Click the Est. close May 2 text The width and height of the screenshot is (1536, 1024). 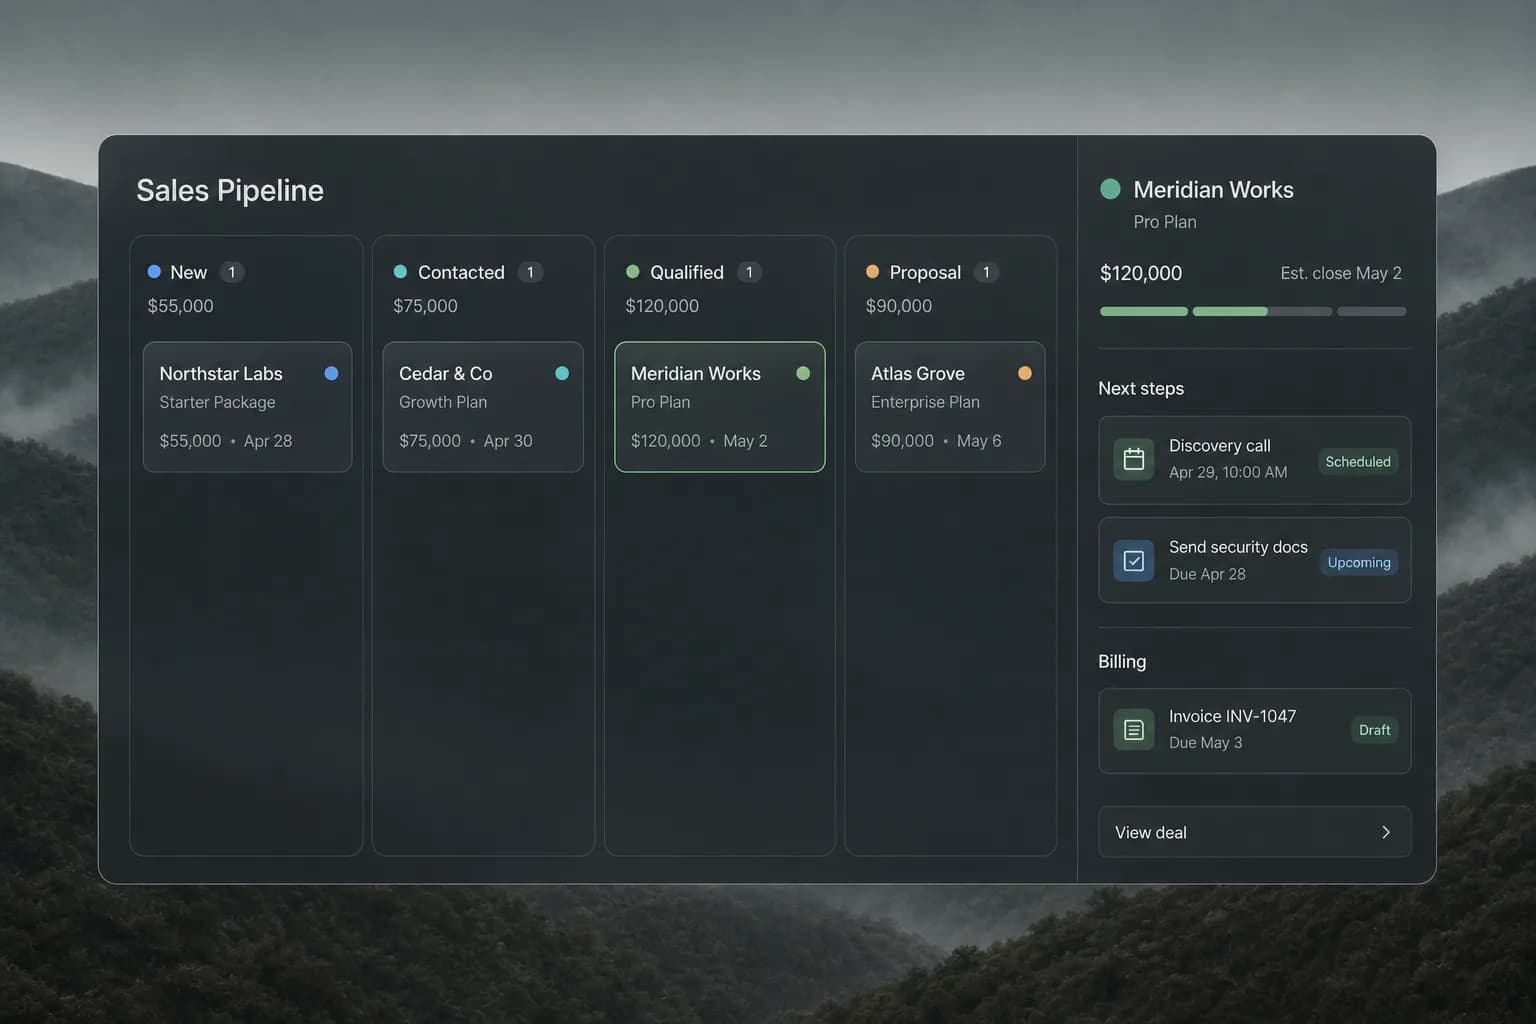1341,273
